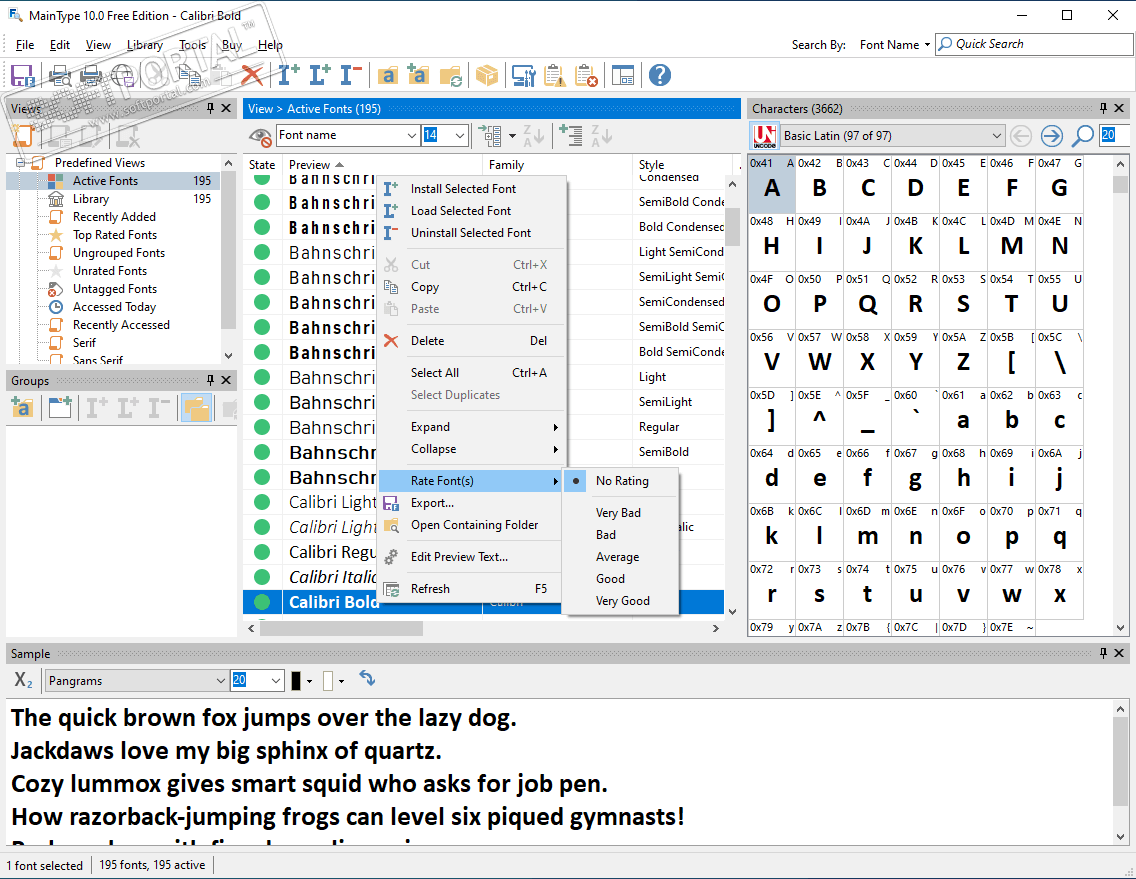
Task: Open the Expand submenu in the context menu
Action: (x=471, y=427)
